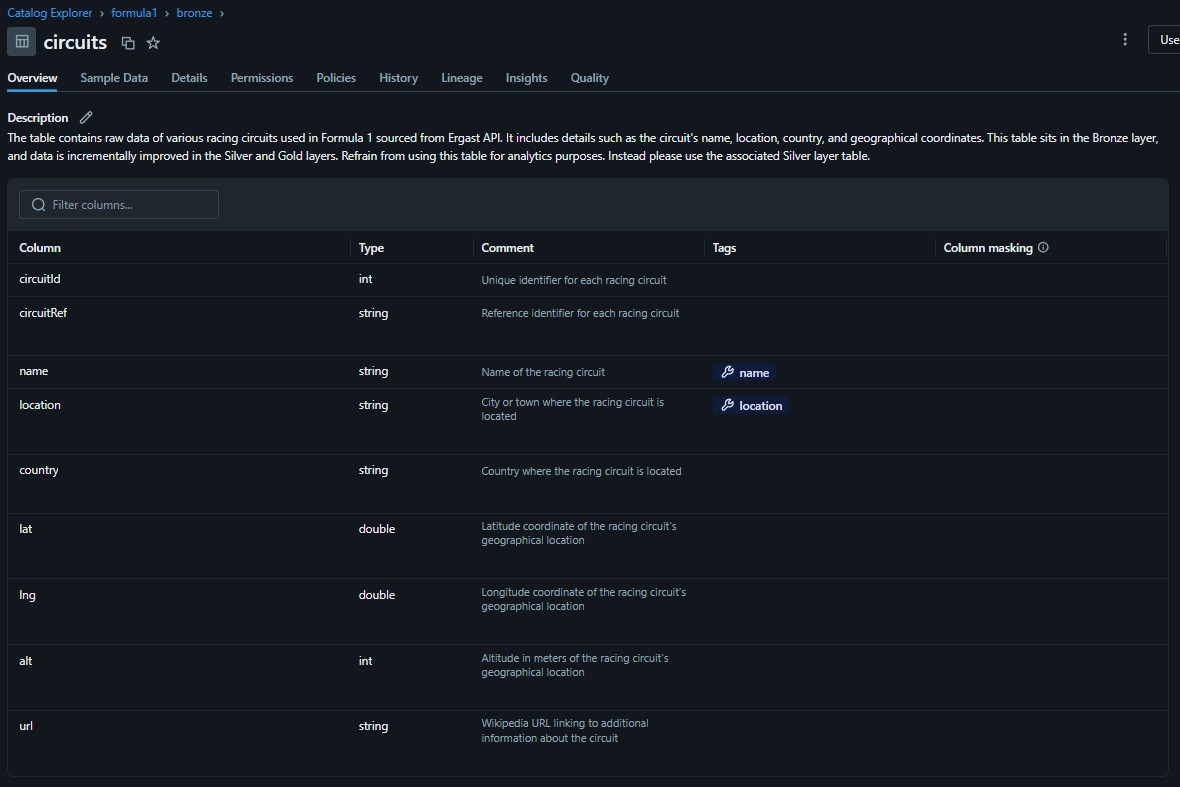Navigate to the formula1 catalog link
Image resolution: width=1180 pixels, height=787 pixels.
pos(134,13)
